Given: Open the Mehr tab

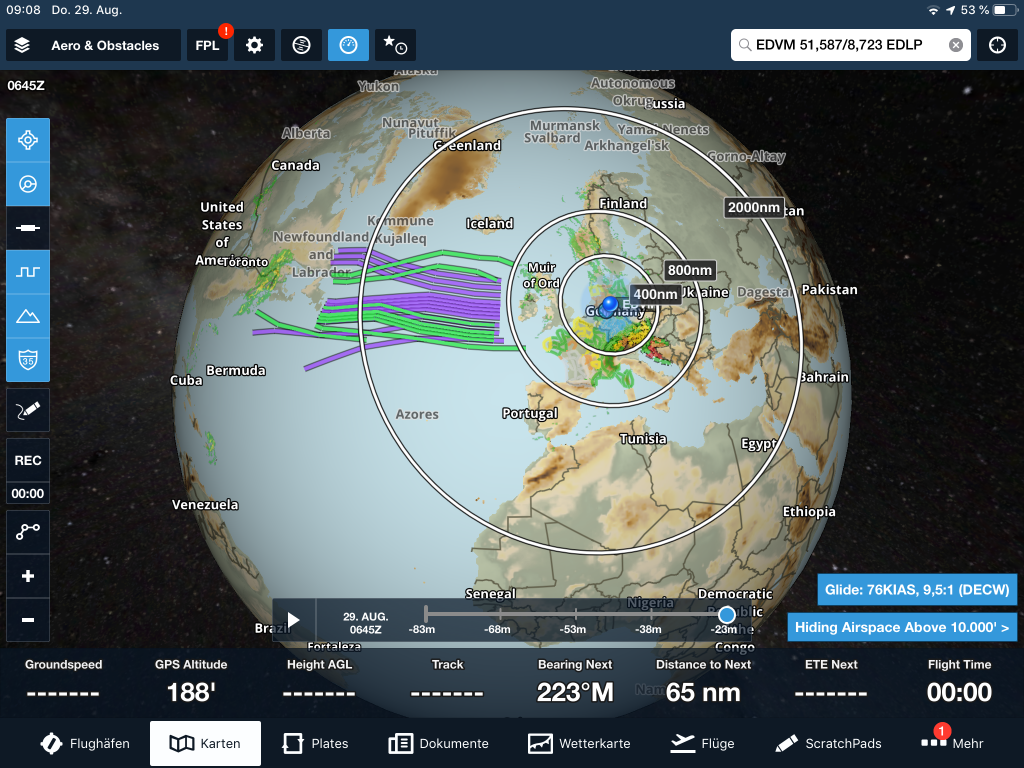Looking at the screenshot, I should click(952, 743).
